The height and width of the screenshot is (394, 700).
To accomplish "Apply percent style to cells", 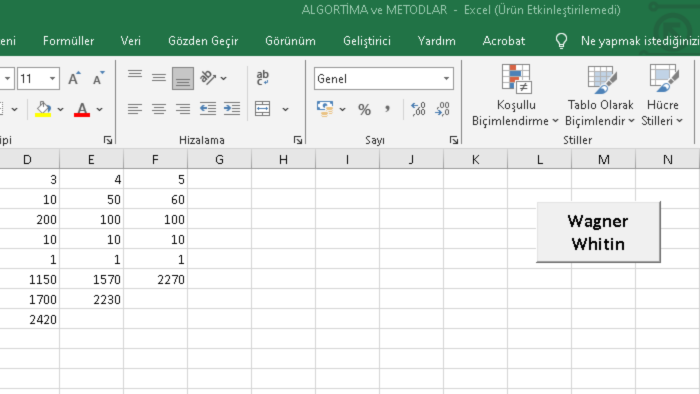I will (x=364, y=109).
